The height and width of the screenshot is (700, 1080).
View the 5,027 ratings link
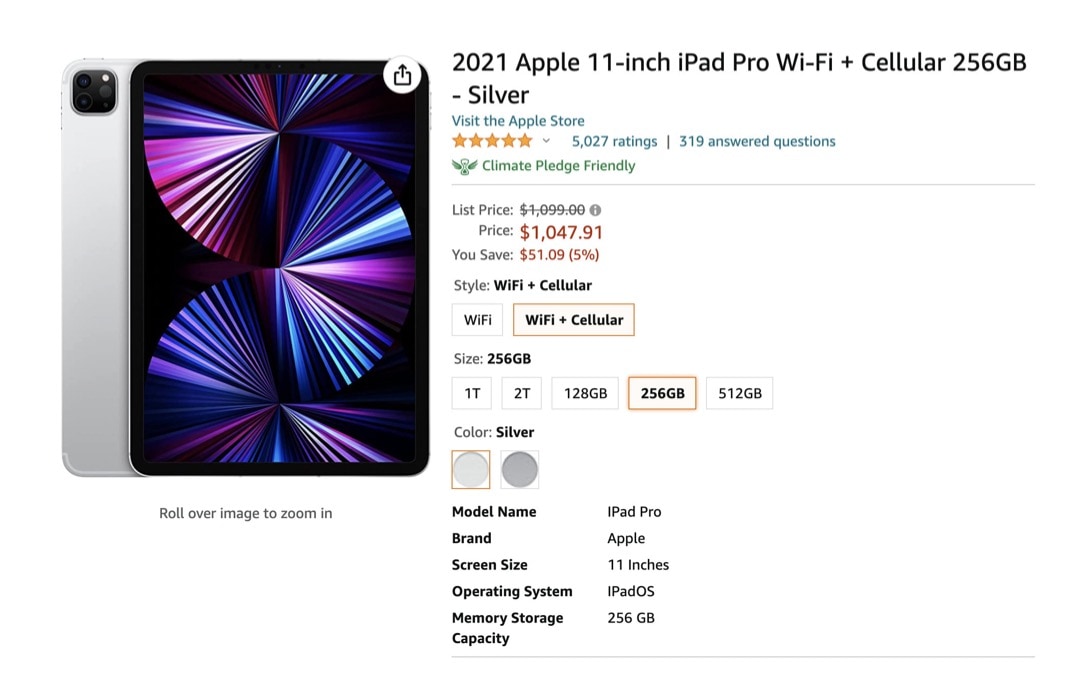click(x=613, y=141)
